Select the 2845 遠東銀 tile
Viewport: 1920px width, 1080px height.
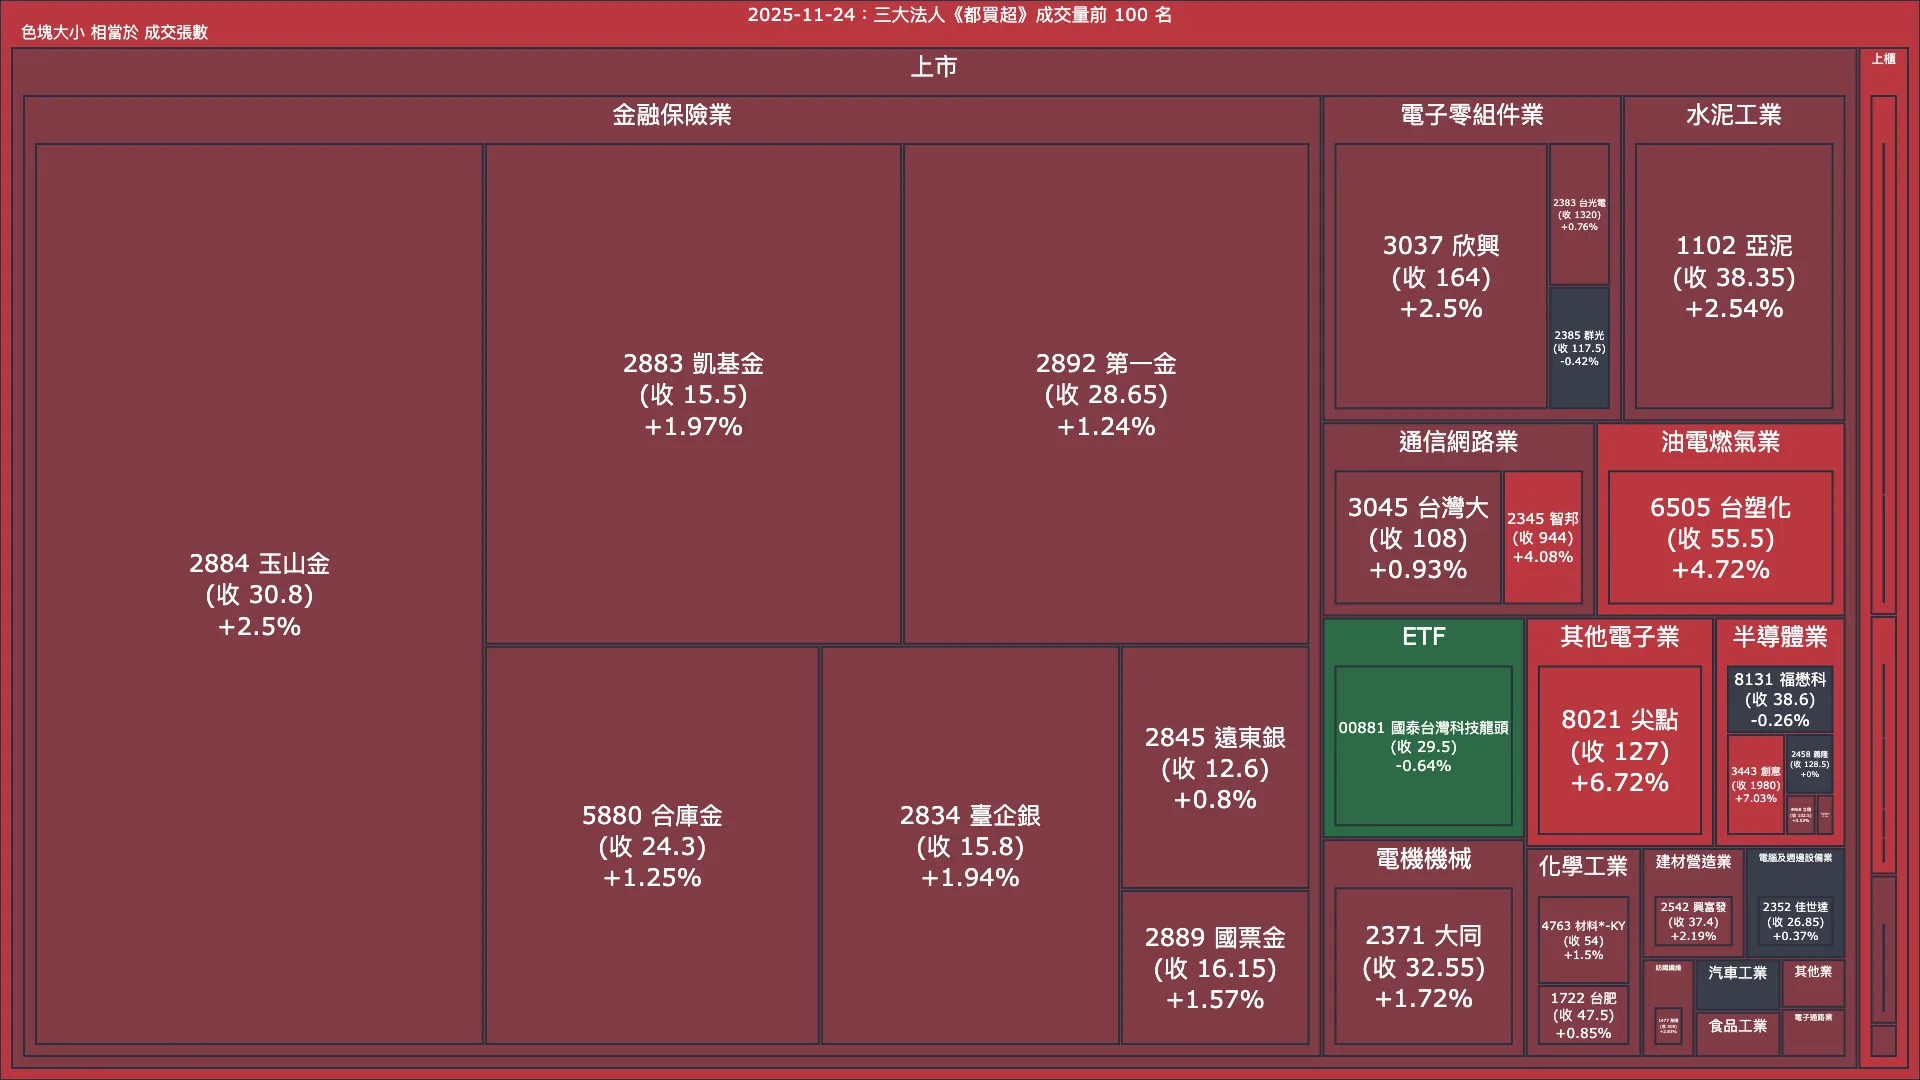tap(1214, 770)
